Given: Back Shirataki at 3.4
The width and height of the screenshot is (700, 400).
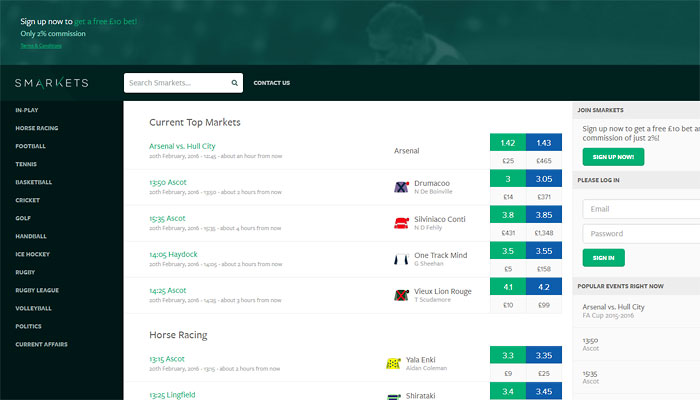Looking at the screenshot, I should 508,392.
